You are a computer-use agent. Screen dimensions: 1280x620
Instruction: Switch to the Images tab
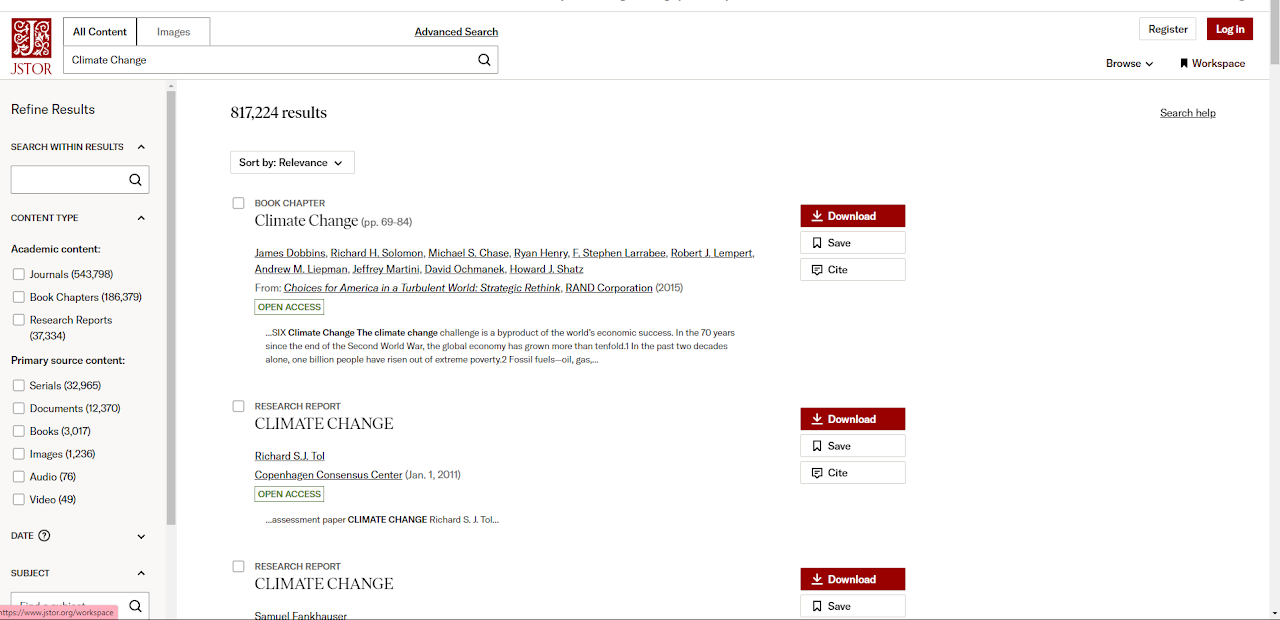173,32
